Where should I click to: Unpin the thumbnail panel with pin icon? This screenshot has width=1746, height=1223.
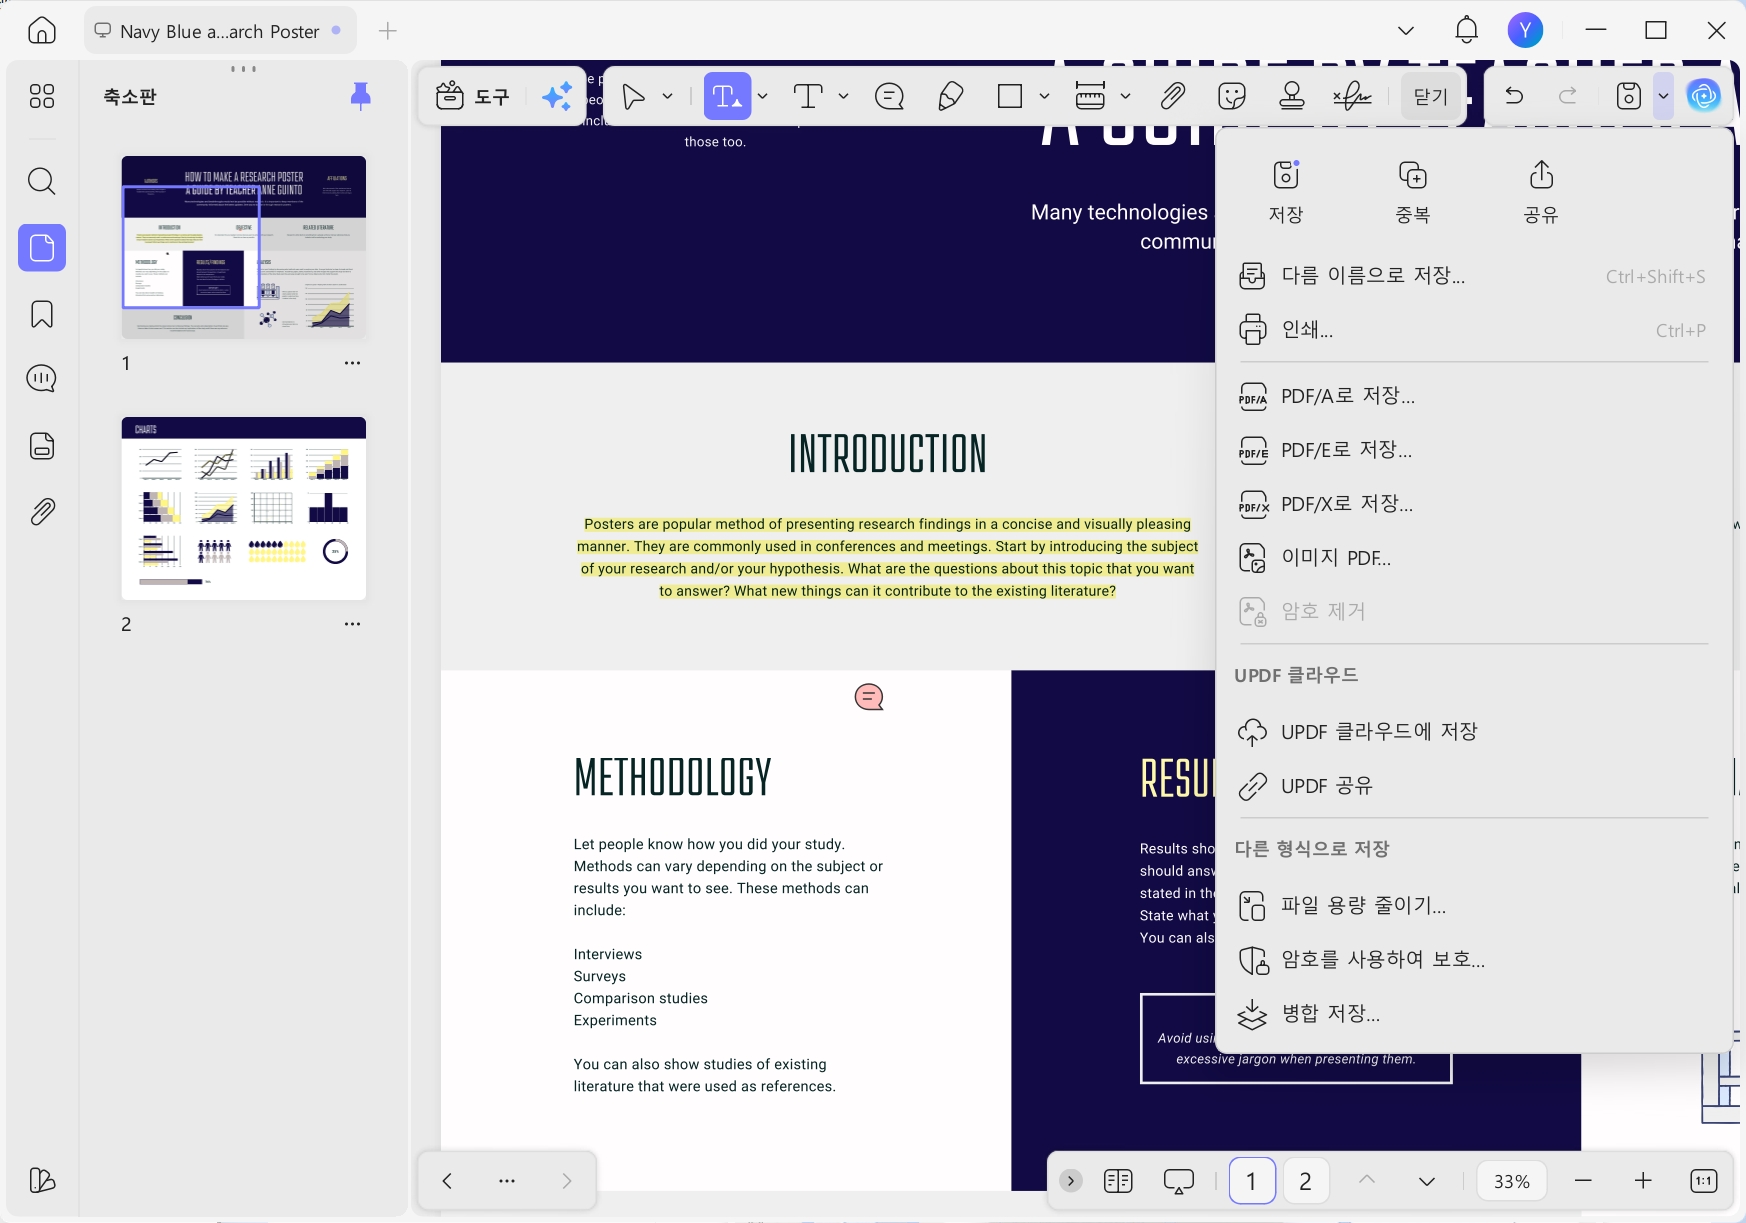(361, 96)
